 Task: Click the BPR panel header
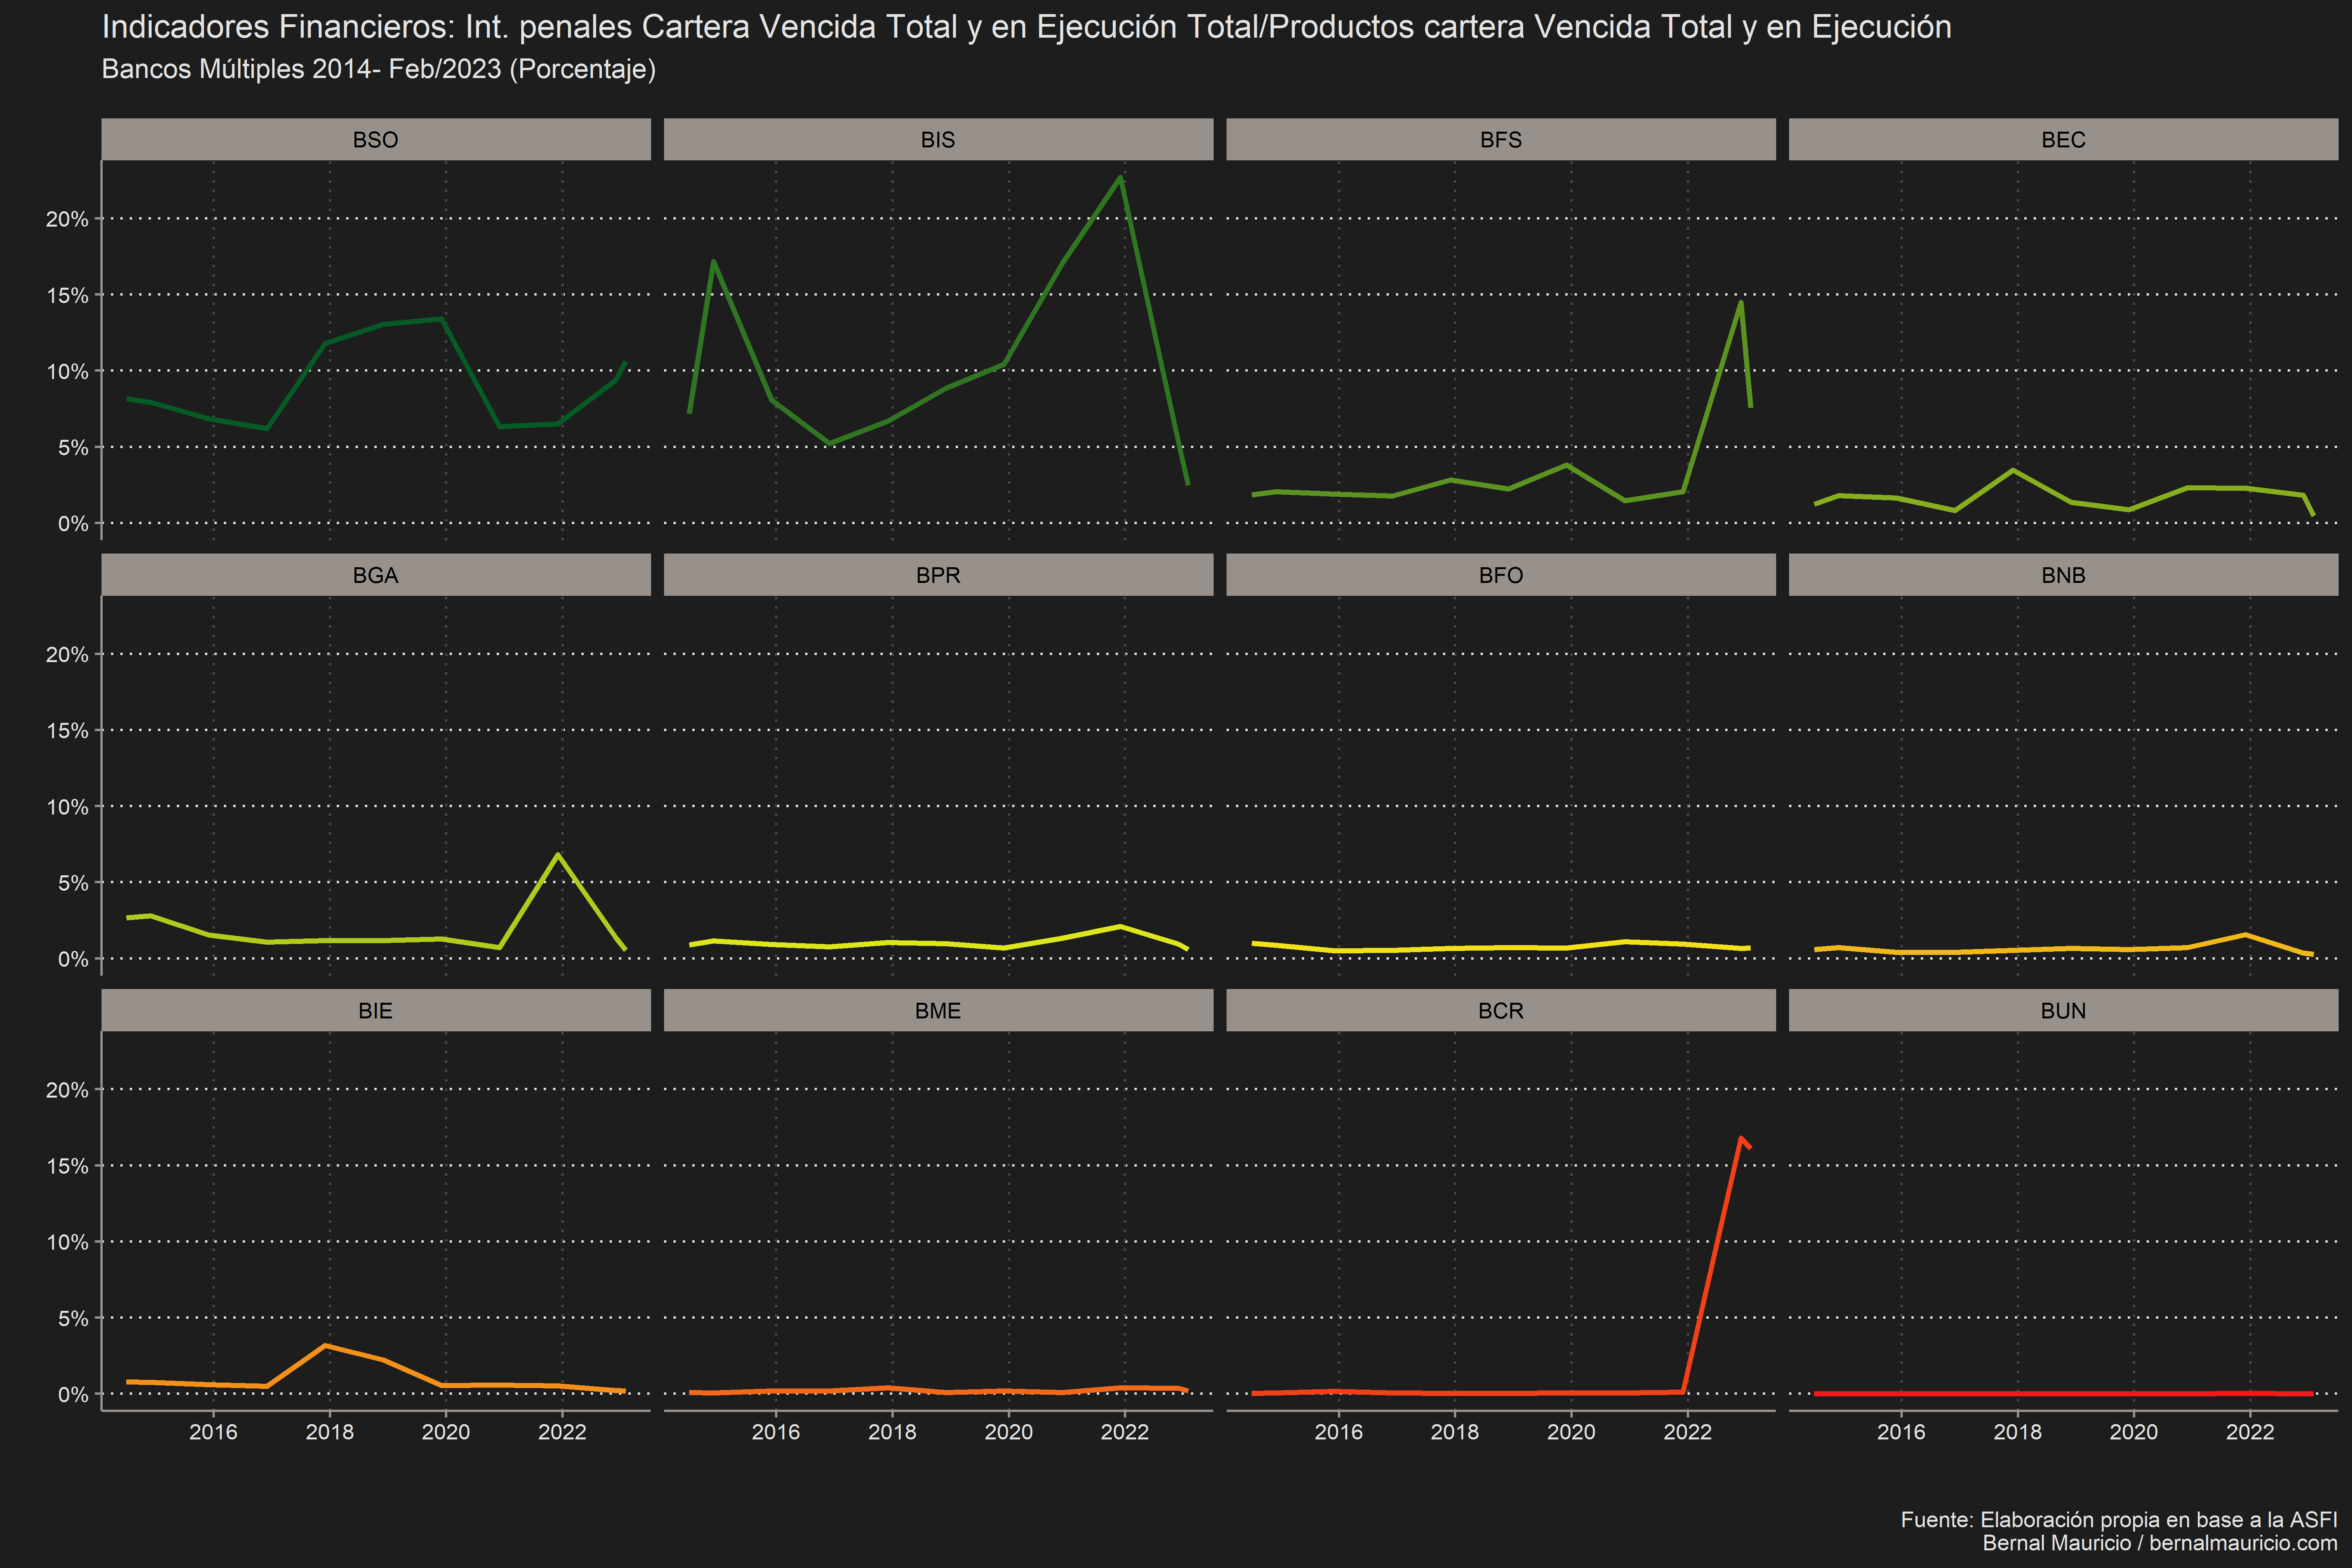coord(938,575)
